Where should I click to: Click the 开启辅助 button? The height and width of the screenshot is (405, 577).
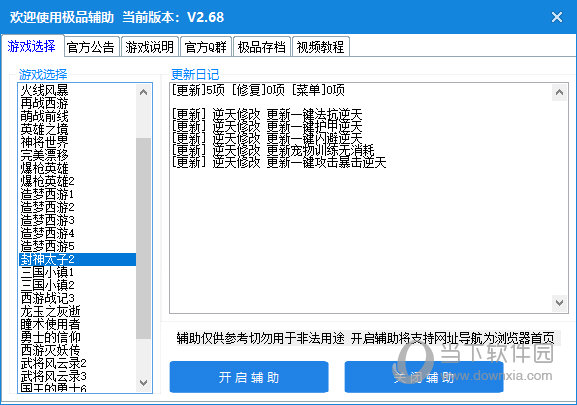coord(249,377)
